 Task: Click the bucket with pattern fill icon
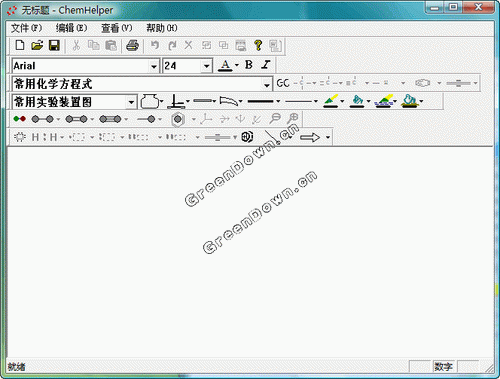[x=410, y=101]
